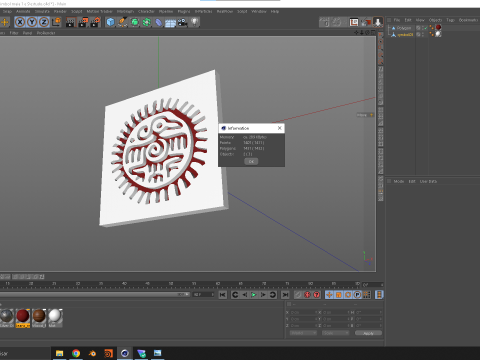Click Render to Picture Viewer icon
This screenshot has height=360, width=480.
(83, 22)
